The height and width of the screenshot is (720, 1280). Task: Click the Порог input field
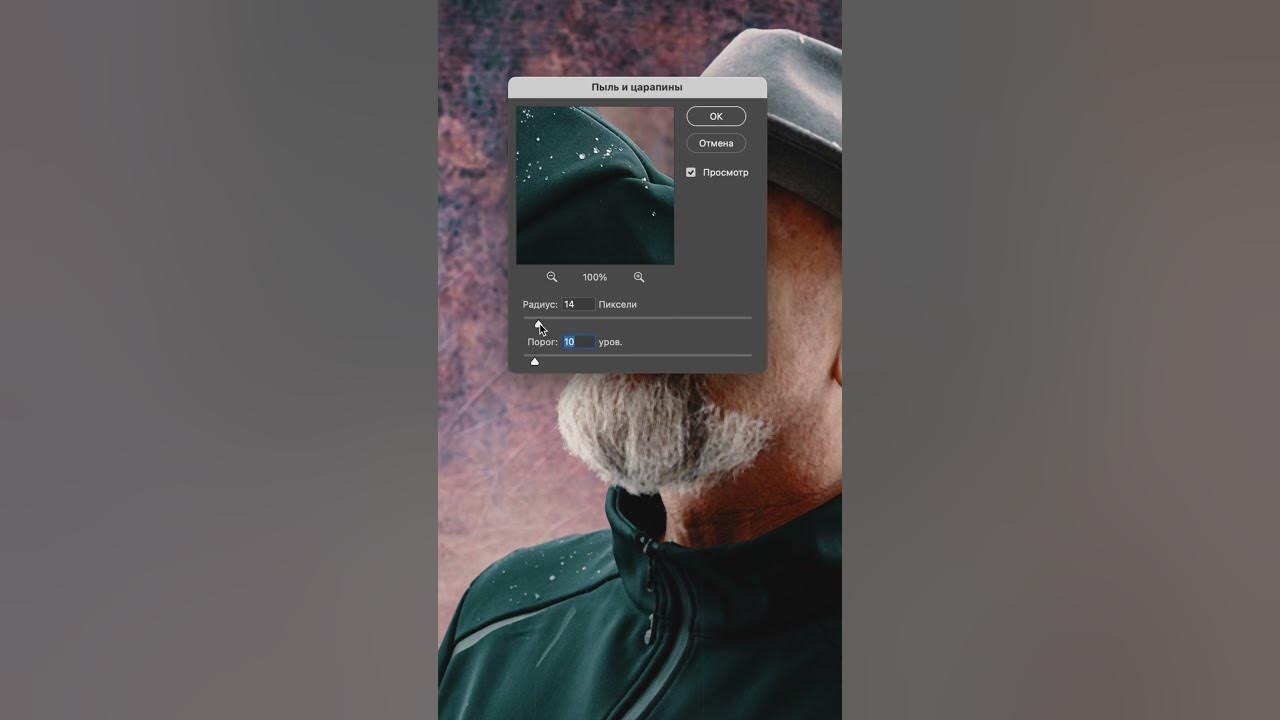pos(578,342)
